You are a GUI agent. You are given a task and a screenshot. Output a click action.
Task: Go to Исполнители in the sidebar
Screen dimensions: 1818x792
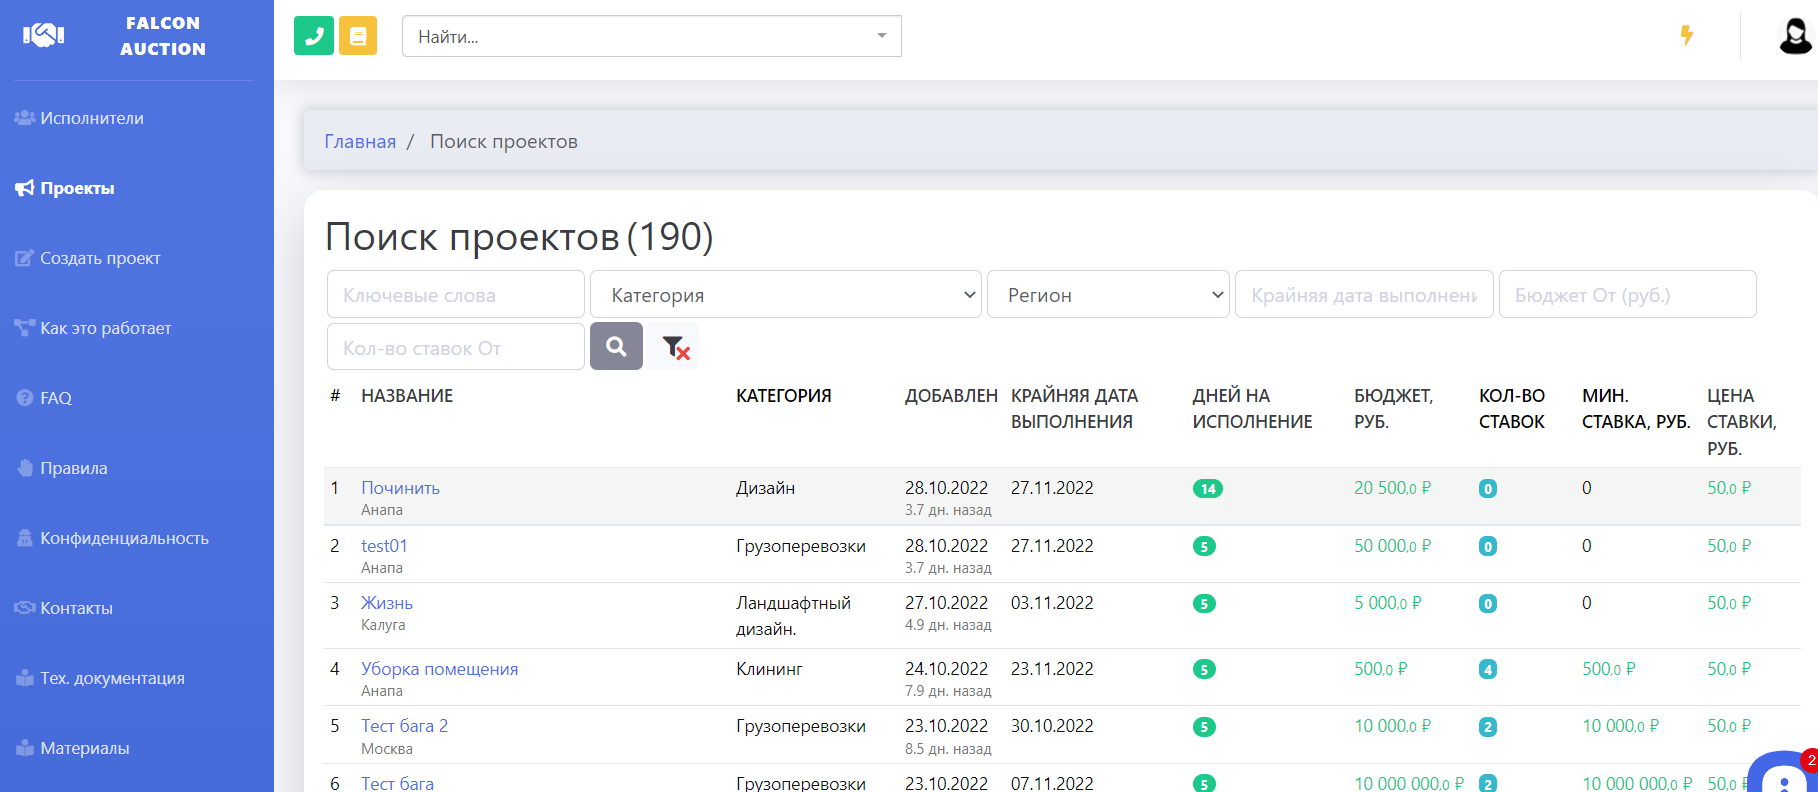pyautogui.click(x=92, y=118)
